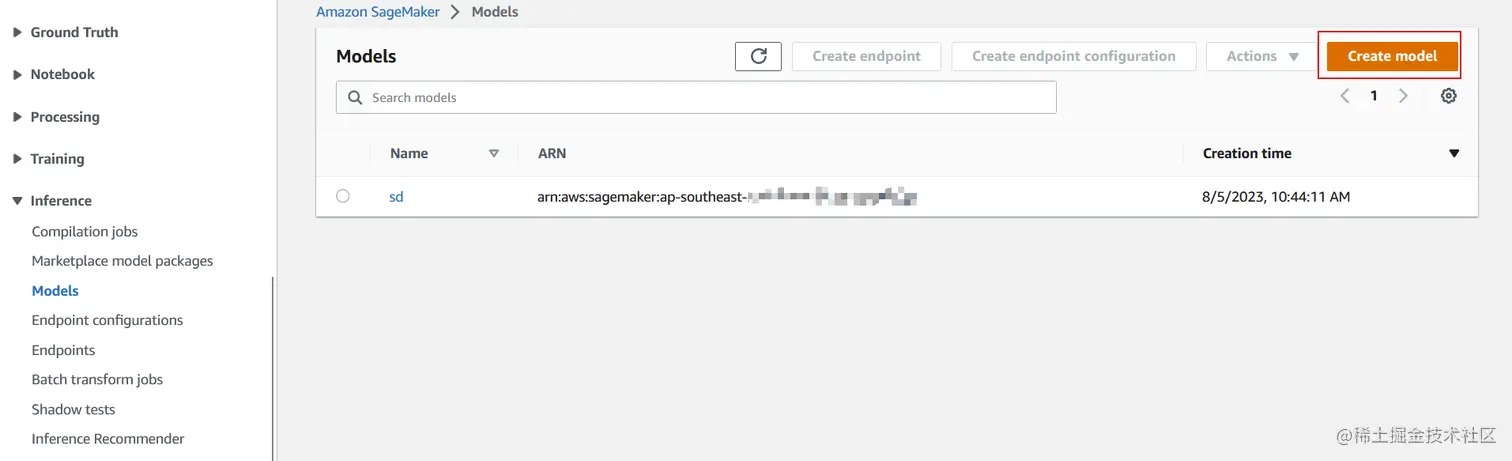
Task: Expand Processing section
Action: [x=18, y=117]
